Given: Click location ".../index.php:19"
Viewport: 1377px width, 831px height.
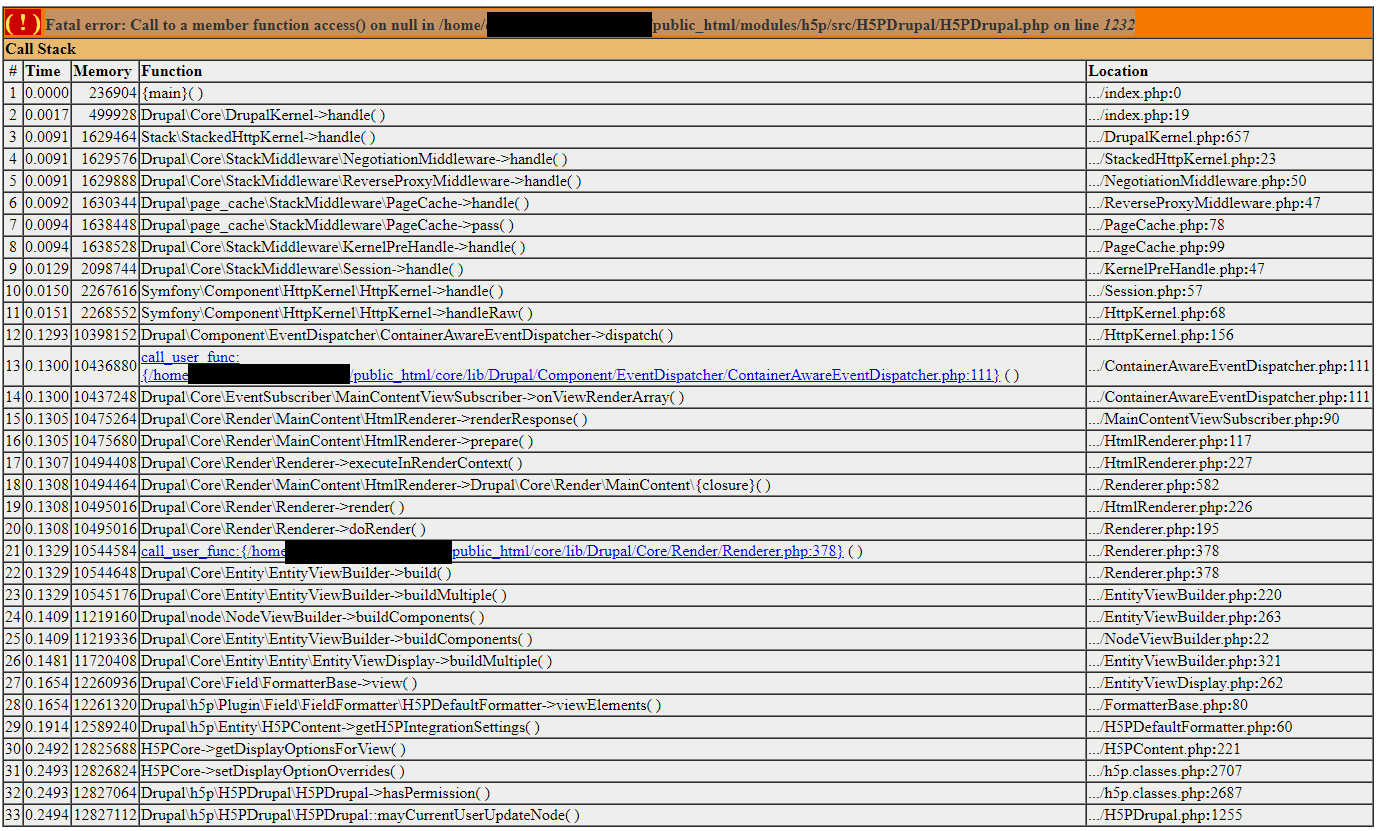Looking at the screenshot, I should point(1139,115).
